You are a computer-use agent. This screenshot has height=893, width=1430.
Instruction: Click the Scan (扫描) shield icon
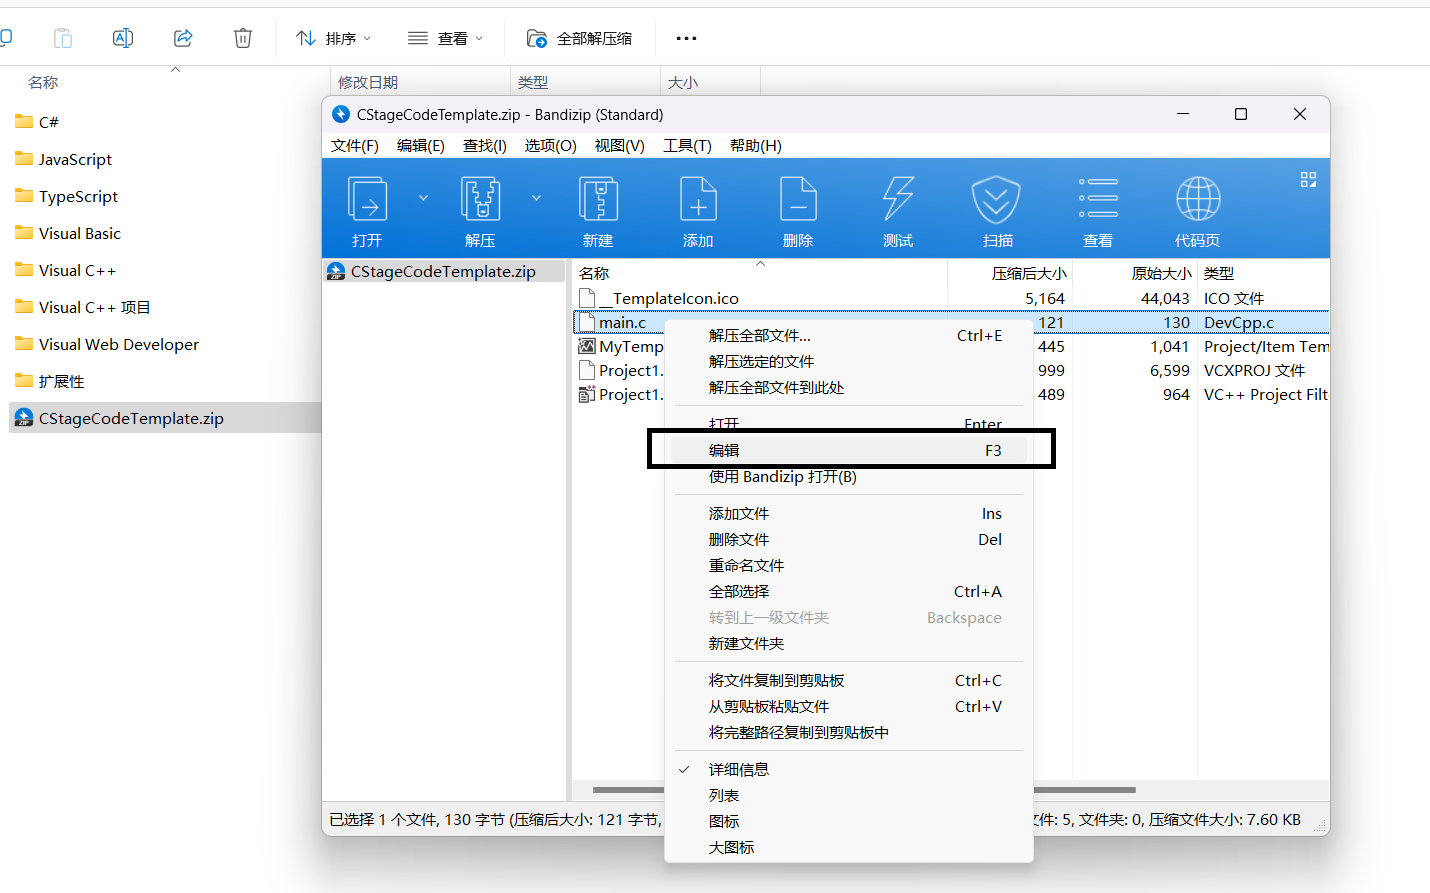[997, 199]
